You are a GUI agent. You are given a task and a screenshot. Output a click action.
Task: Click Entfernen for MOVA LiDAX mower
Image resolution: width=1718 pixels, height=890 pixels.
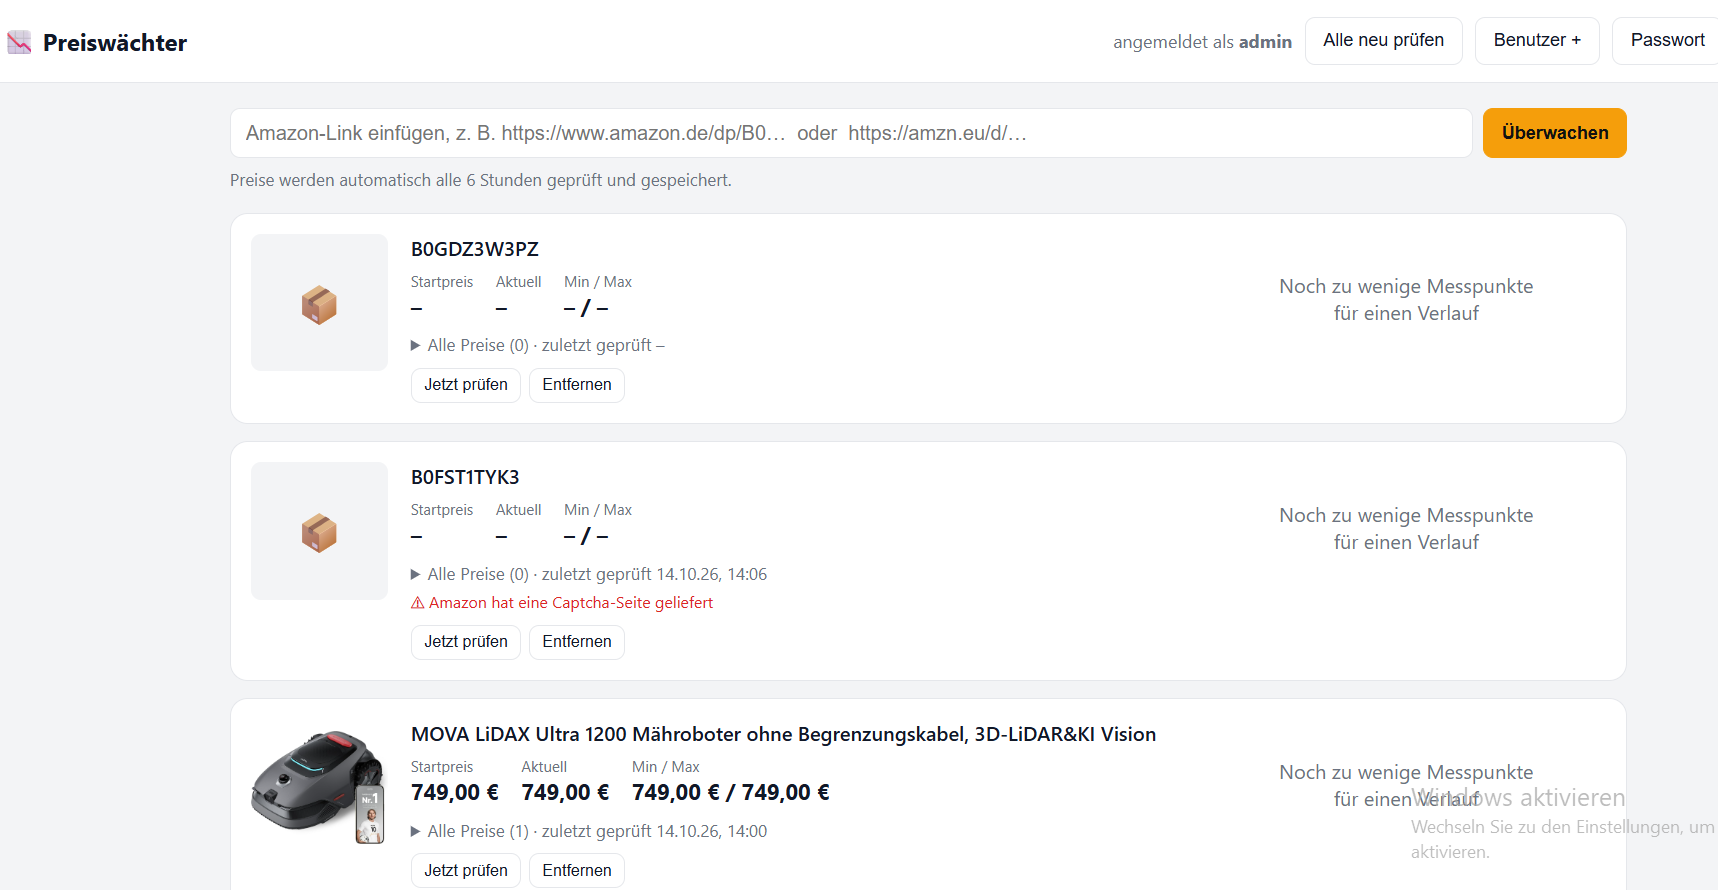(577, 871)
